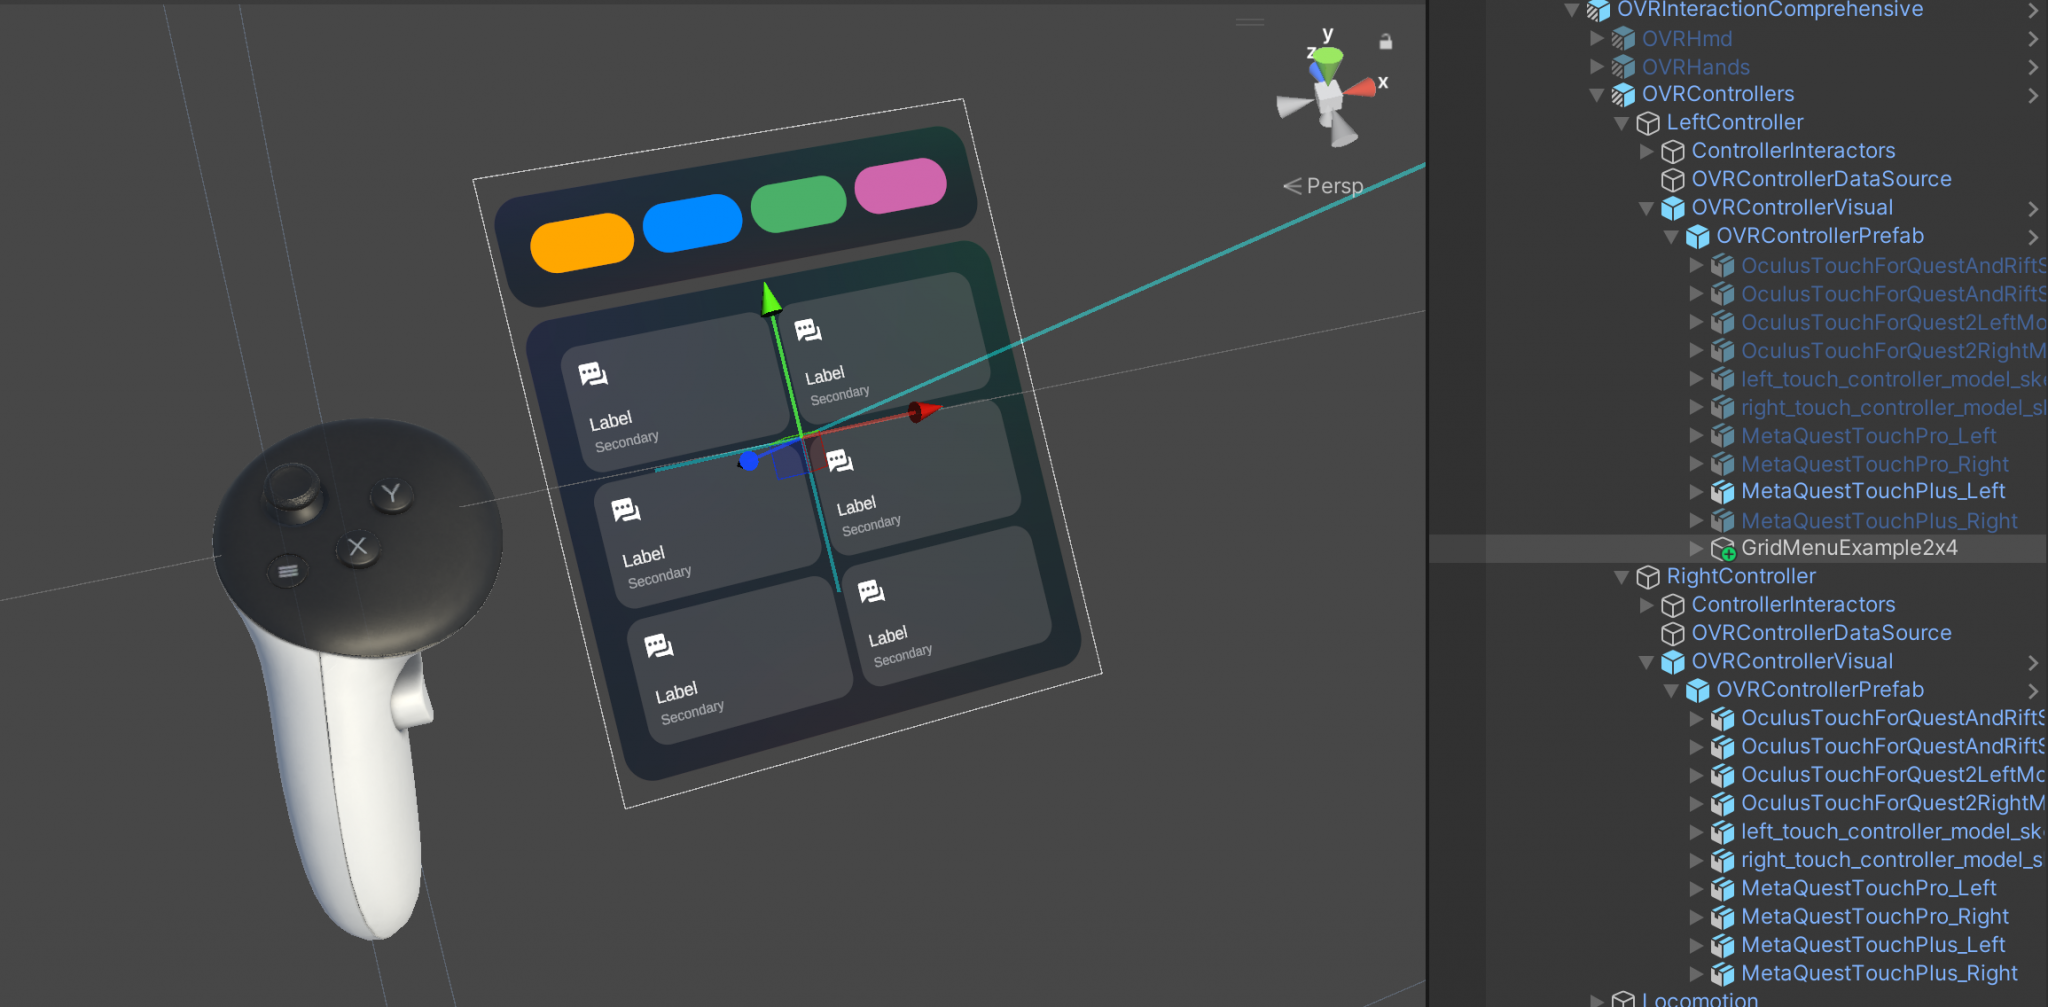Click the orange pill swatch in the menu

582,242
